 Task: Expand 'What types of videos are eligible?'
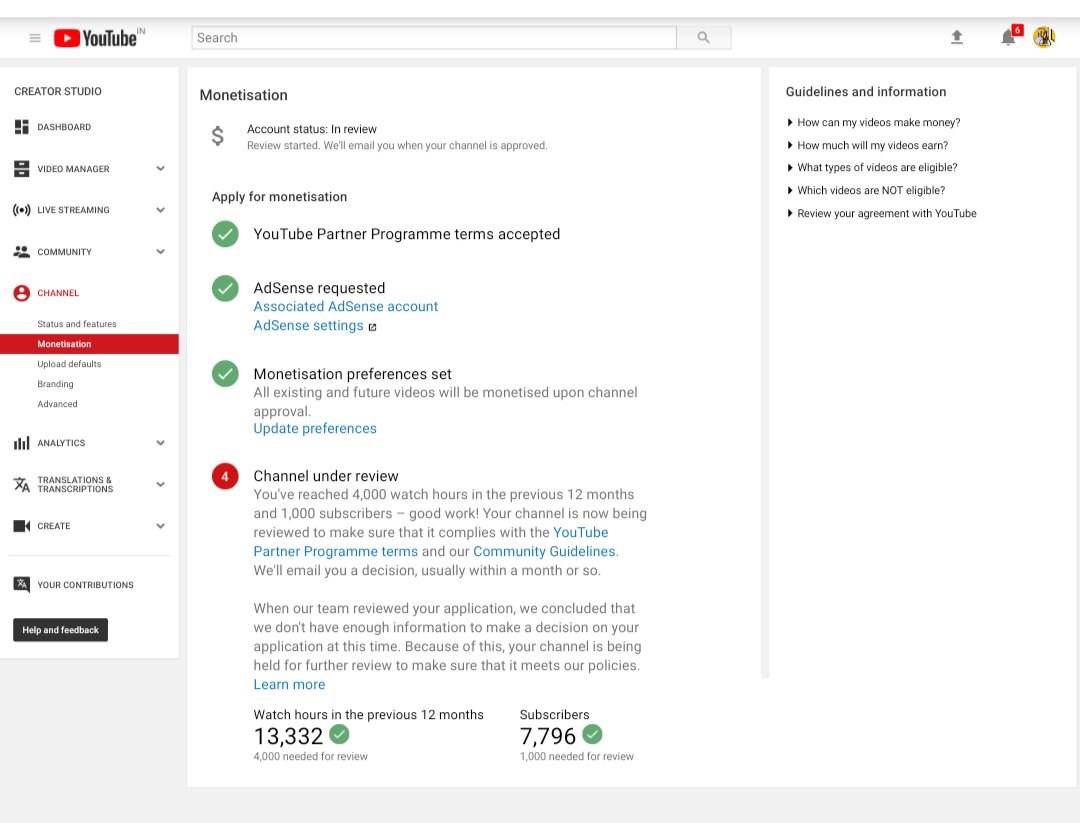[872, 167]
